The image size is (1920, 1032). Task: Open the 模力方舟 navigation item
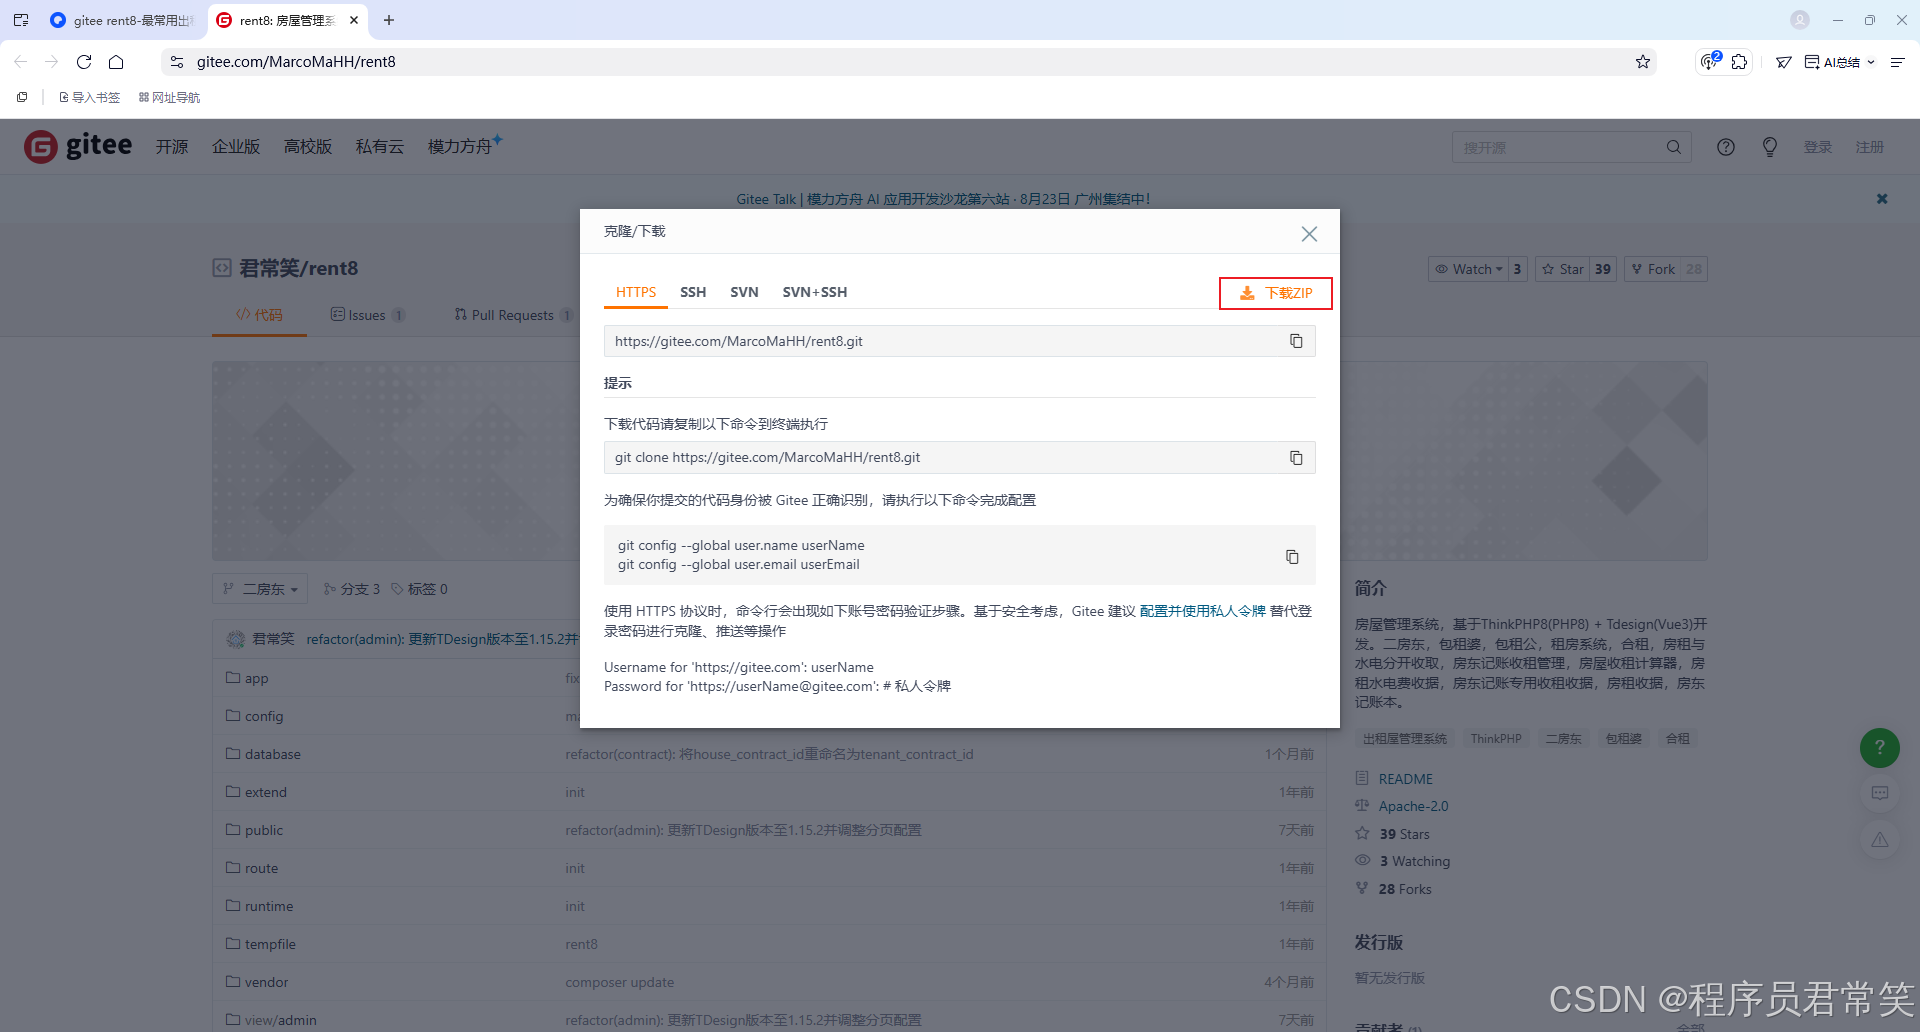[464, 146]
